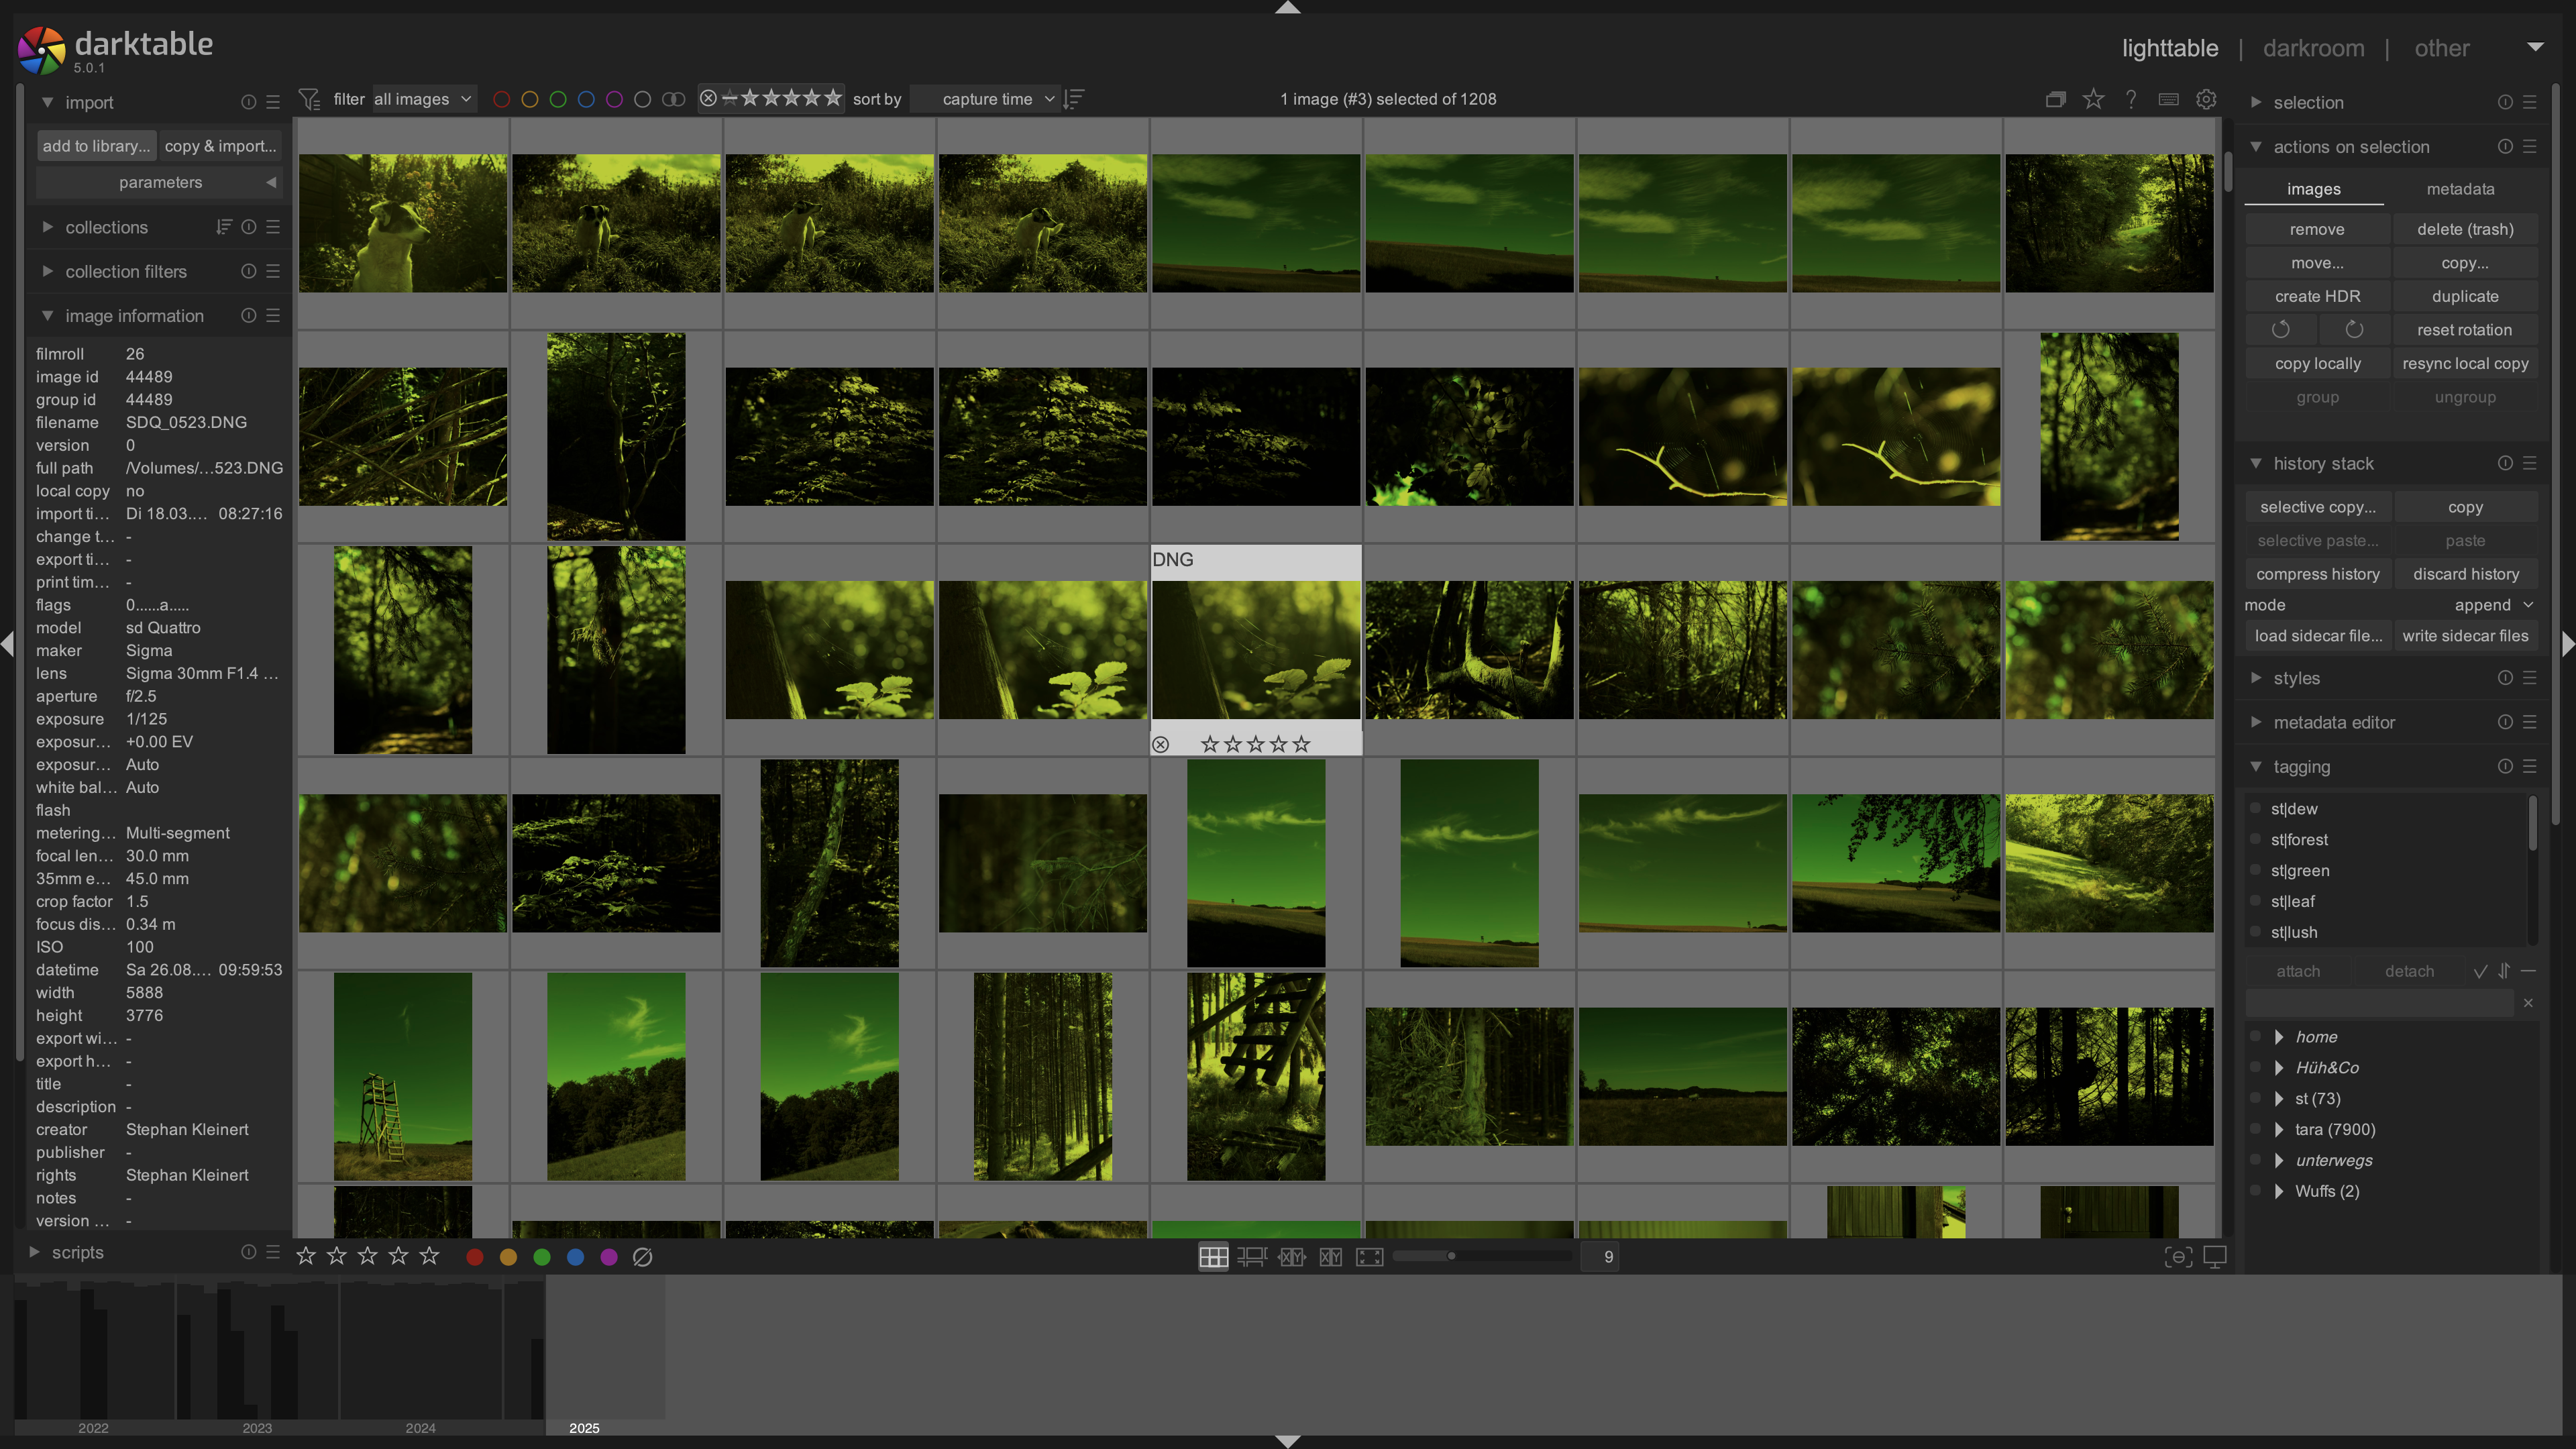The width and height of the screenshot is (2576, 1449).
Task: Expand the 'tara (7900)' tag tree node
Action: coord(2279,1129)
